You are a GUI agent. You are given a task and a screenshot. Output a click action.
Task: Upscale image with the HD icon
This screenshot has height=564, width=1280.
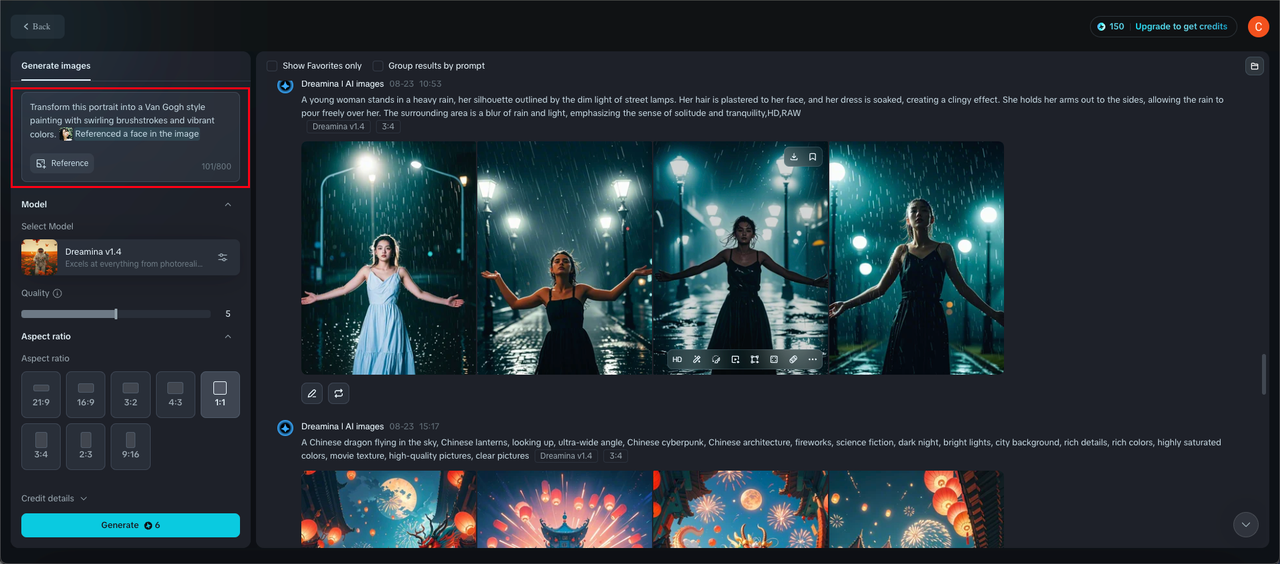point(677,359)
